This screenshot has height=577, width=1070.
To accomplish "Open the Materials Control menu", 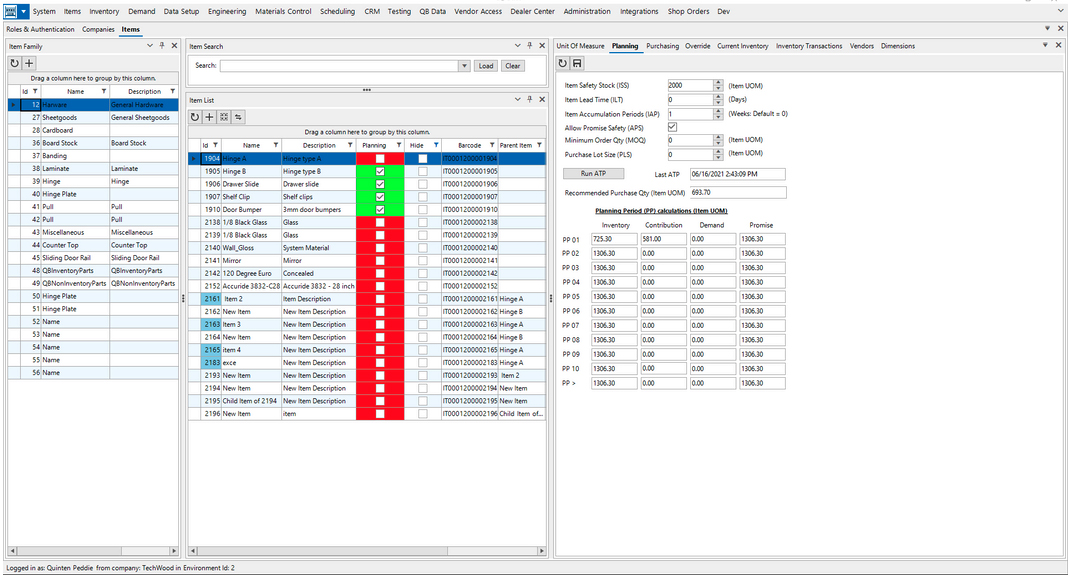I will pos(283,12).
